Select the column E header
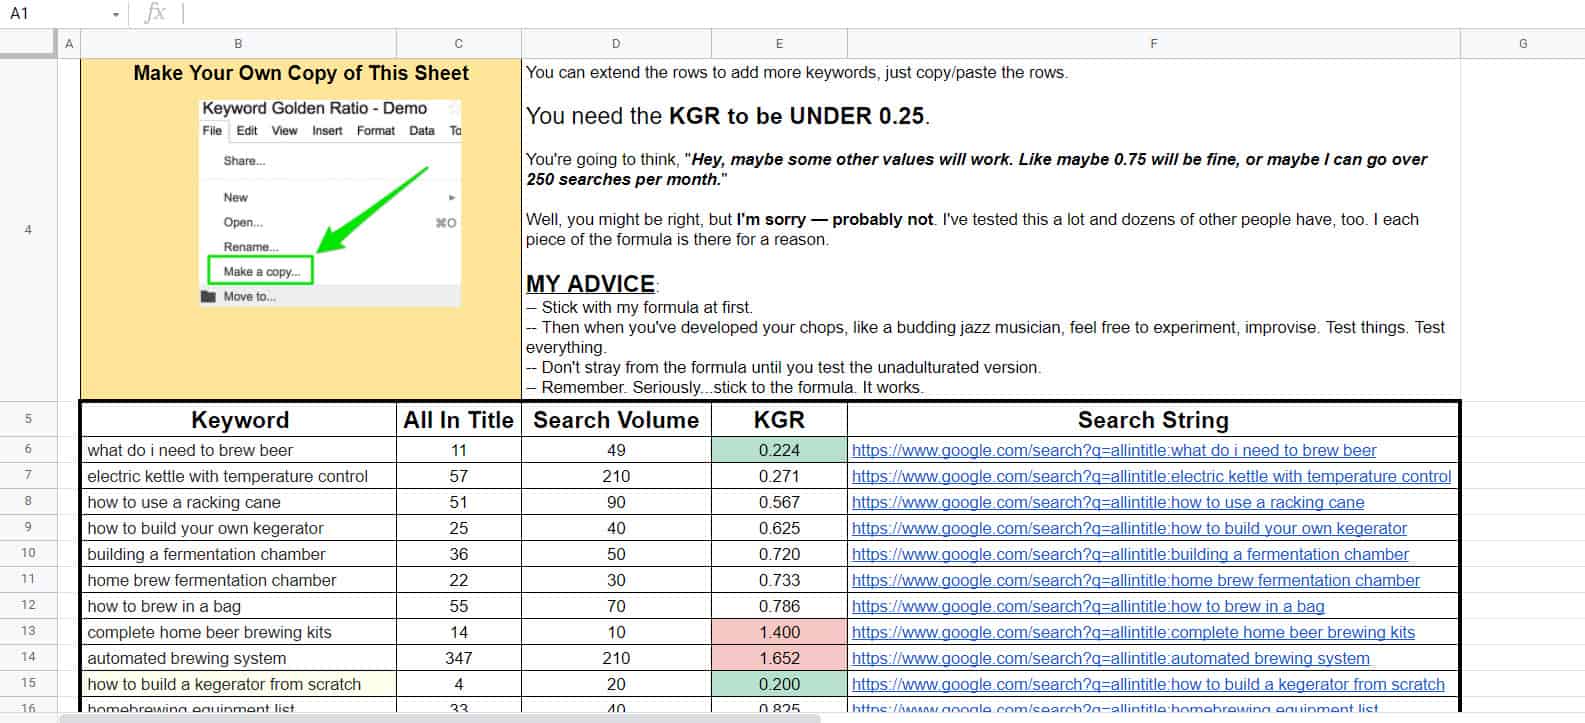The height and width of the screenshot is (723, 1585). [779, 43]
